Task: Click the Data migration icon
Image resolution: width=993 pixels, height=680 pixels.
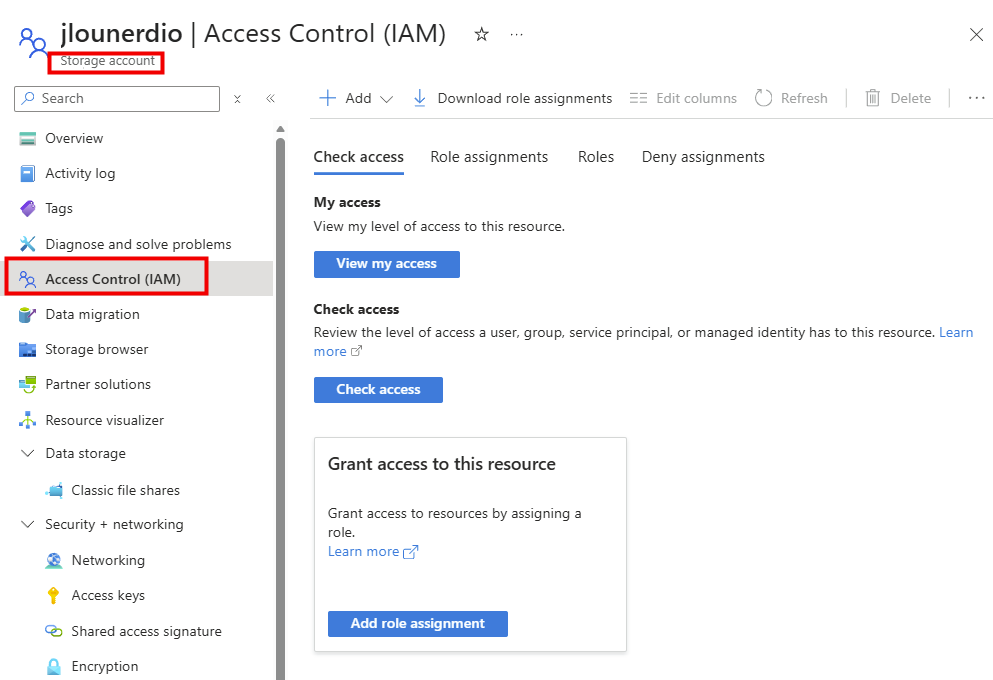Action: [27, 315]
